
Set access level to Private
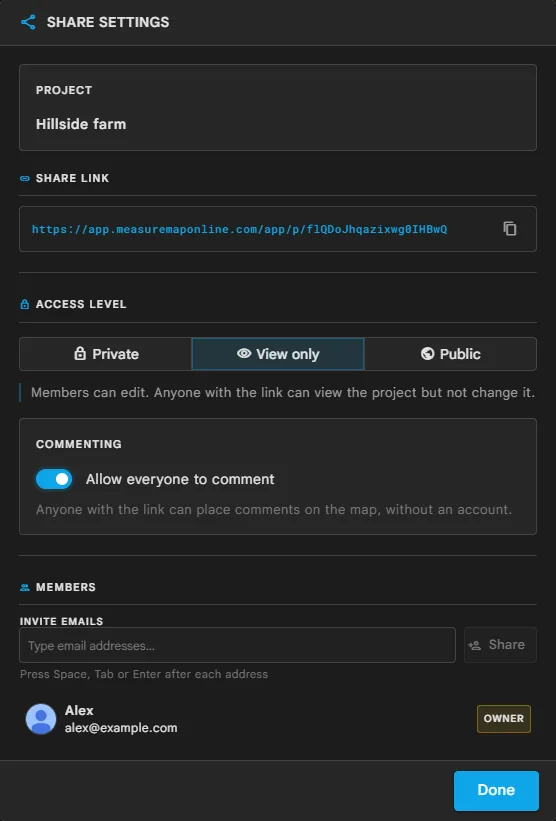106,354
